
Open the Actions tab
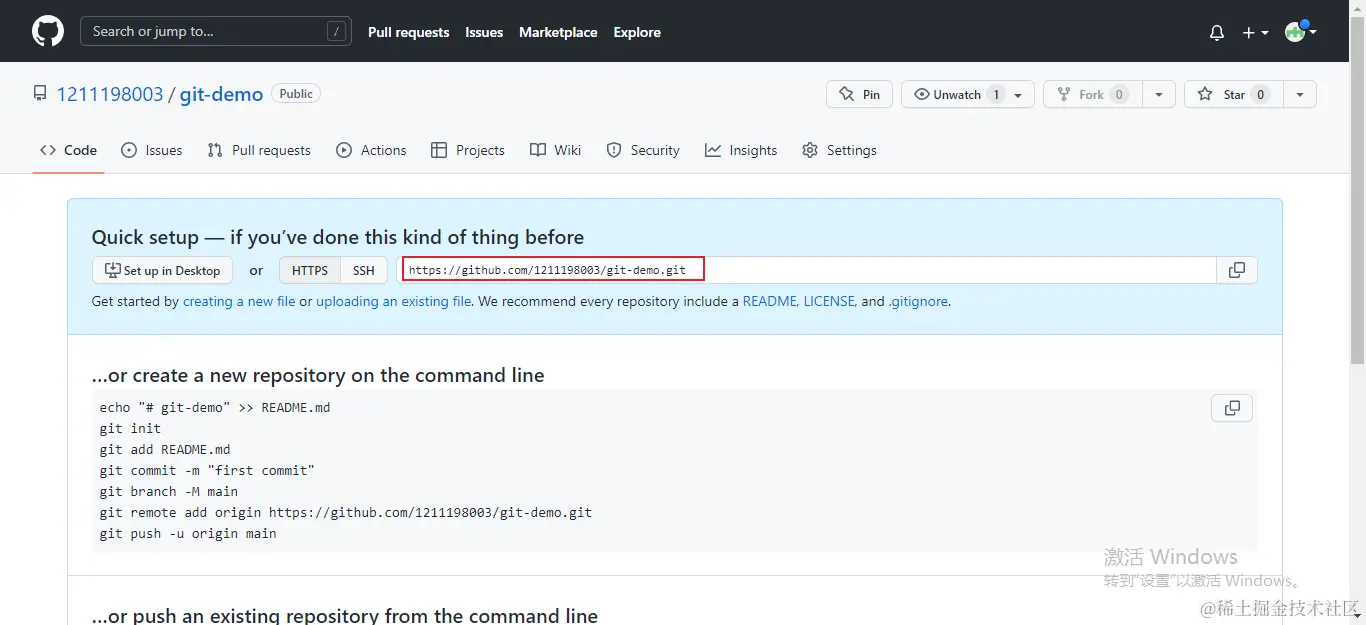(371, 150)
